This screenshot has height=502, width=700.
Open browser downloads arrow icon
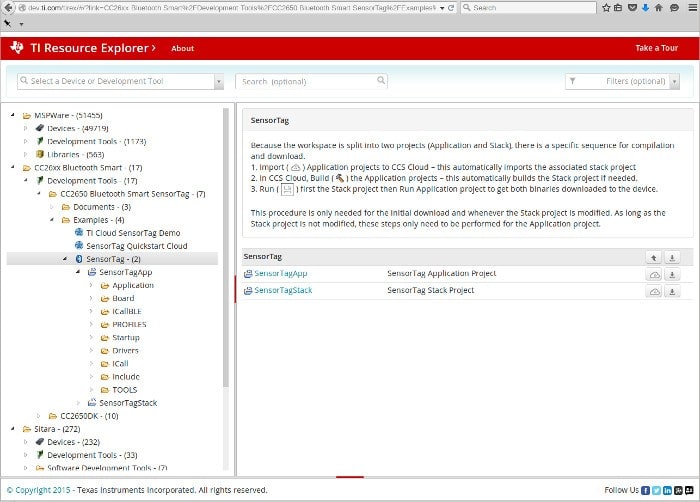pos(645,8)
